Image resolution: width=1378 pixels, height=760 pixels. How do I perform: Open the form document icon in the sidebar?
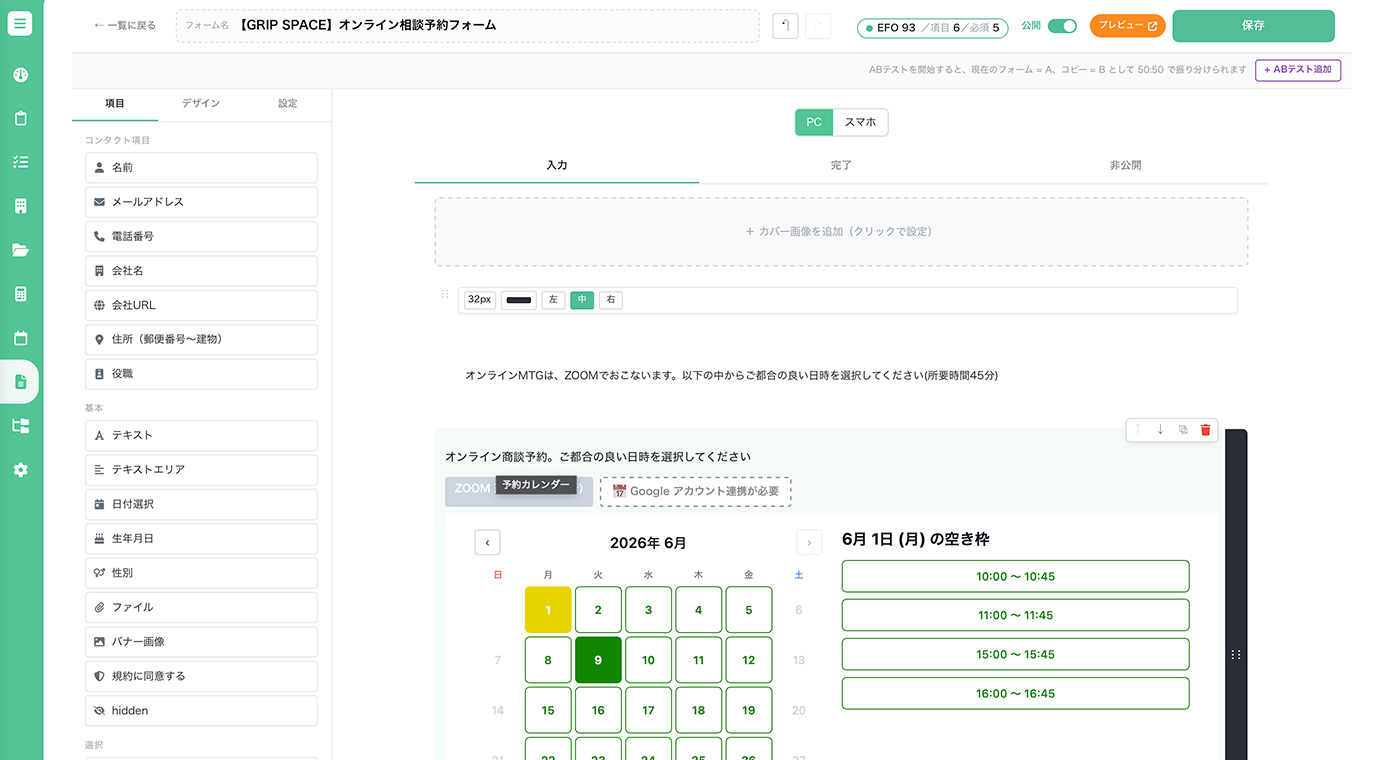pyautogui.click(x=20, y=382)
